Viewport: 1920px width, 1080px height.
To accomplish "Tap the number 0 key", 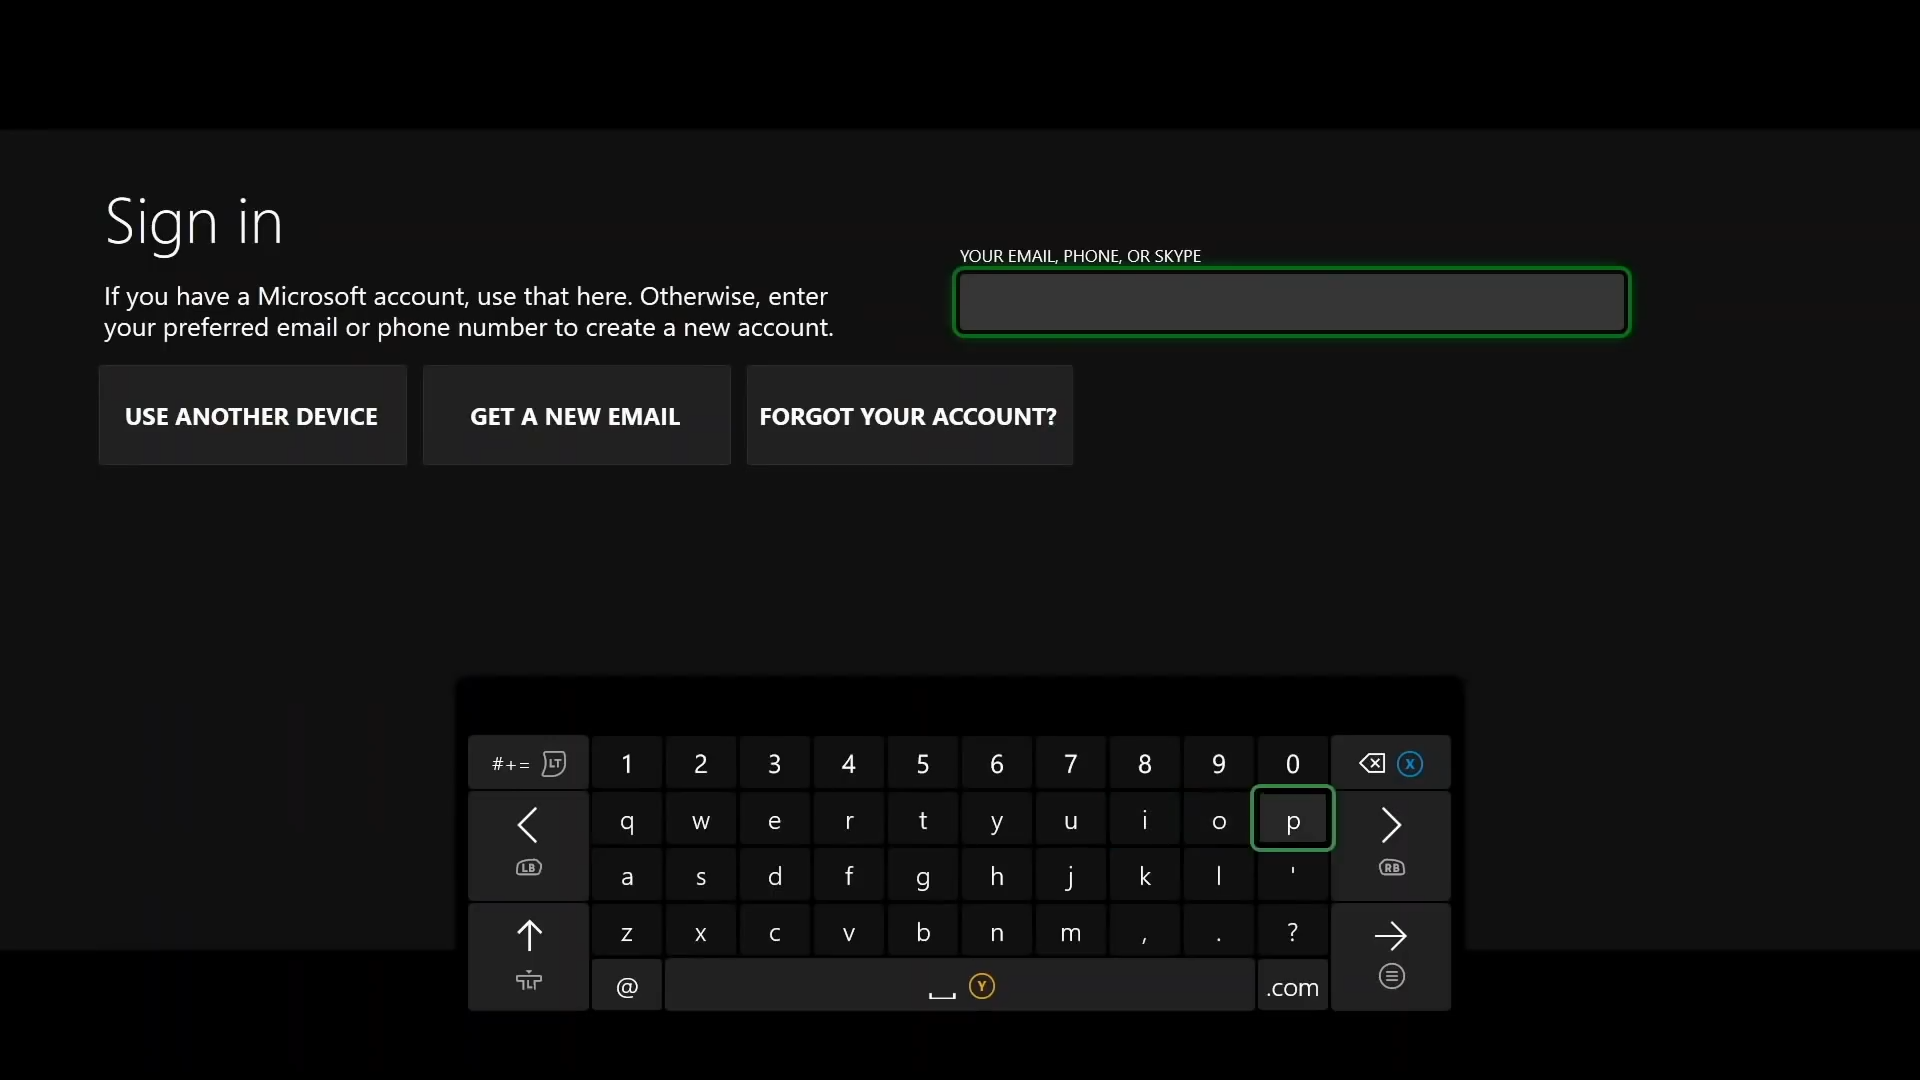I will (x=1293, y=764).
